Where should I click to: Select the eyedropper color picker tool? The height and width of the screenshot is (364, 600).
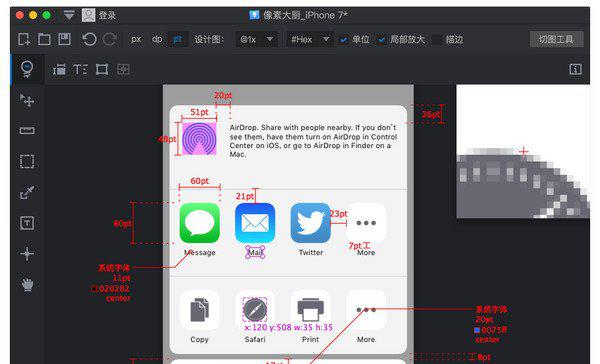click(x=27, y=192)
